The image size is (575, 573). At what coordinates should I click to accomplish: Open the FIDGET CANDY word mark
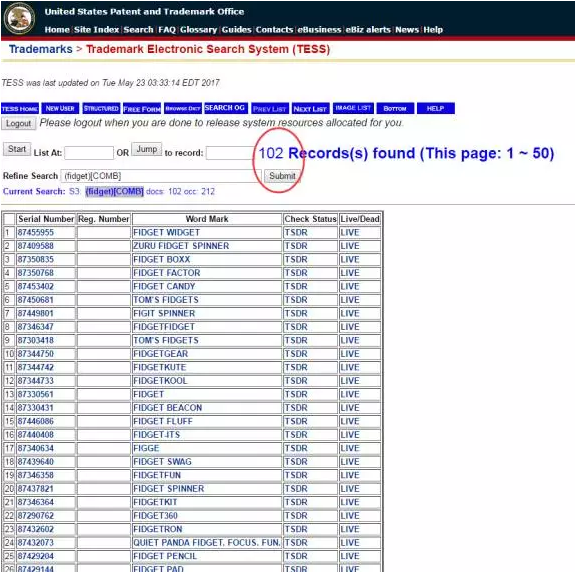(x=164, y=286)
